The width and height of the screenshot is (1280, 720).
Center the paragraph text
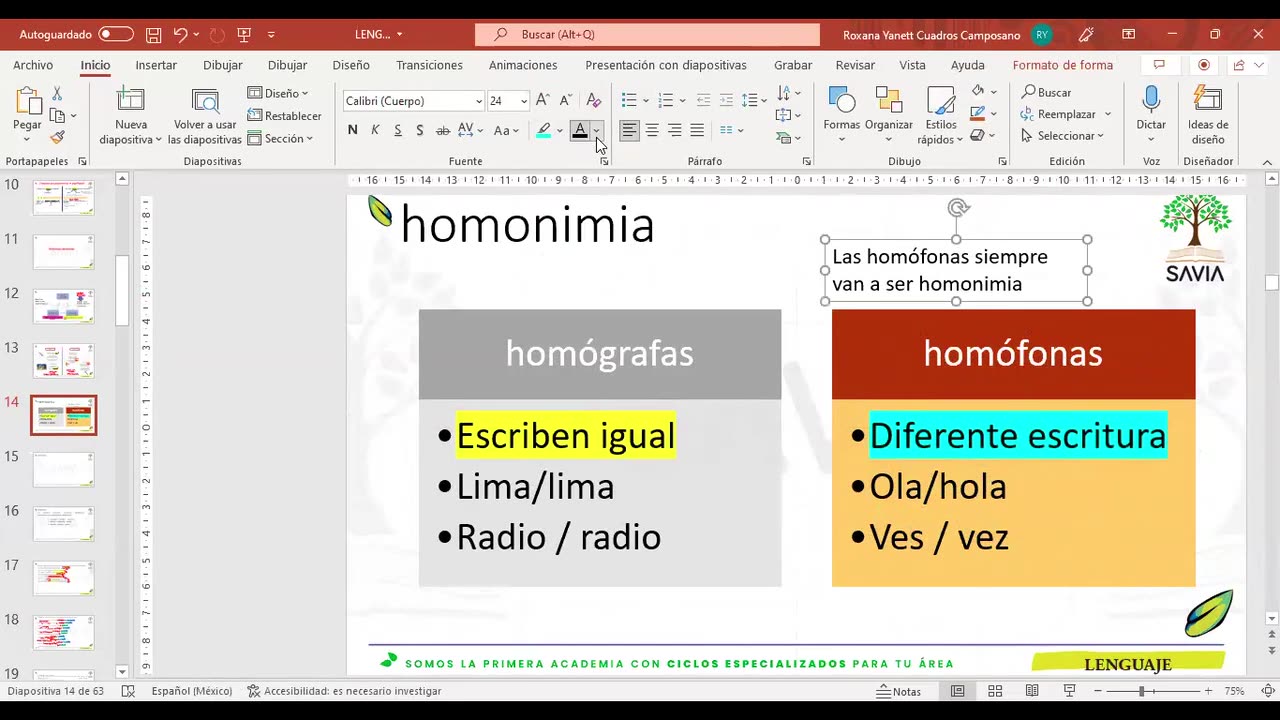point(652,130)
